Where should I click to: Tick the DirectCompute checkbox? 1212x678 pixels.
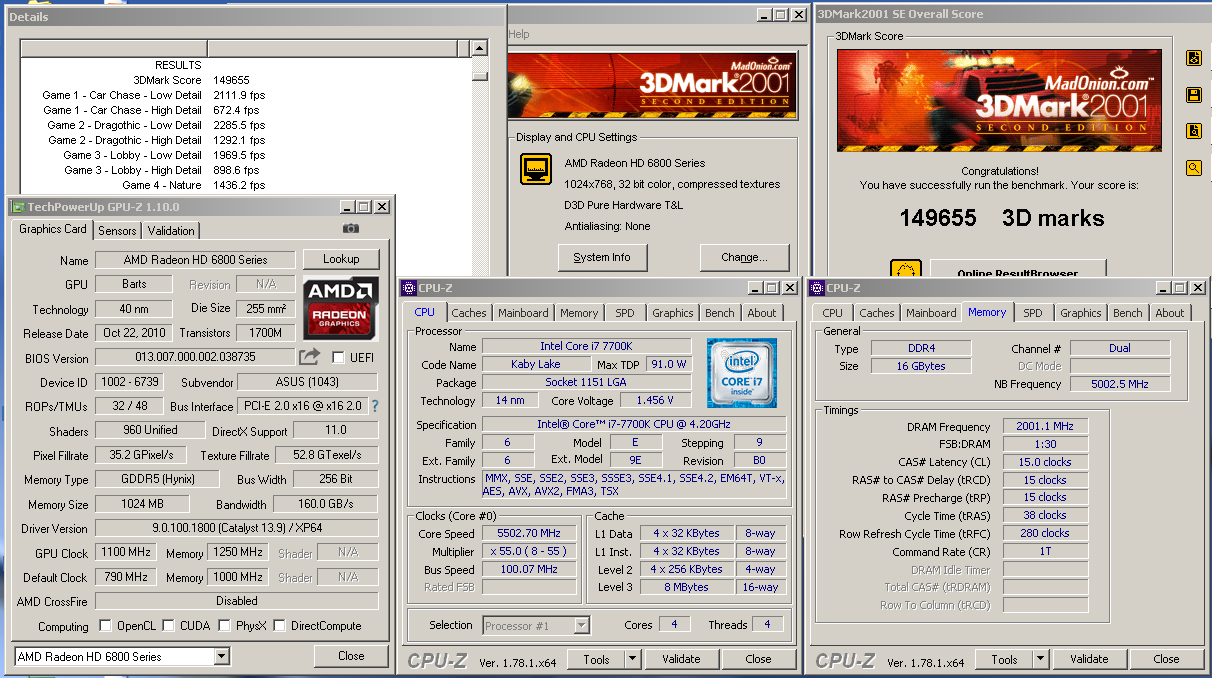tap(280, 626)
